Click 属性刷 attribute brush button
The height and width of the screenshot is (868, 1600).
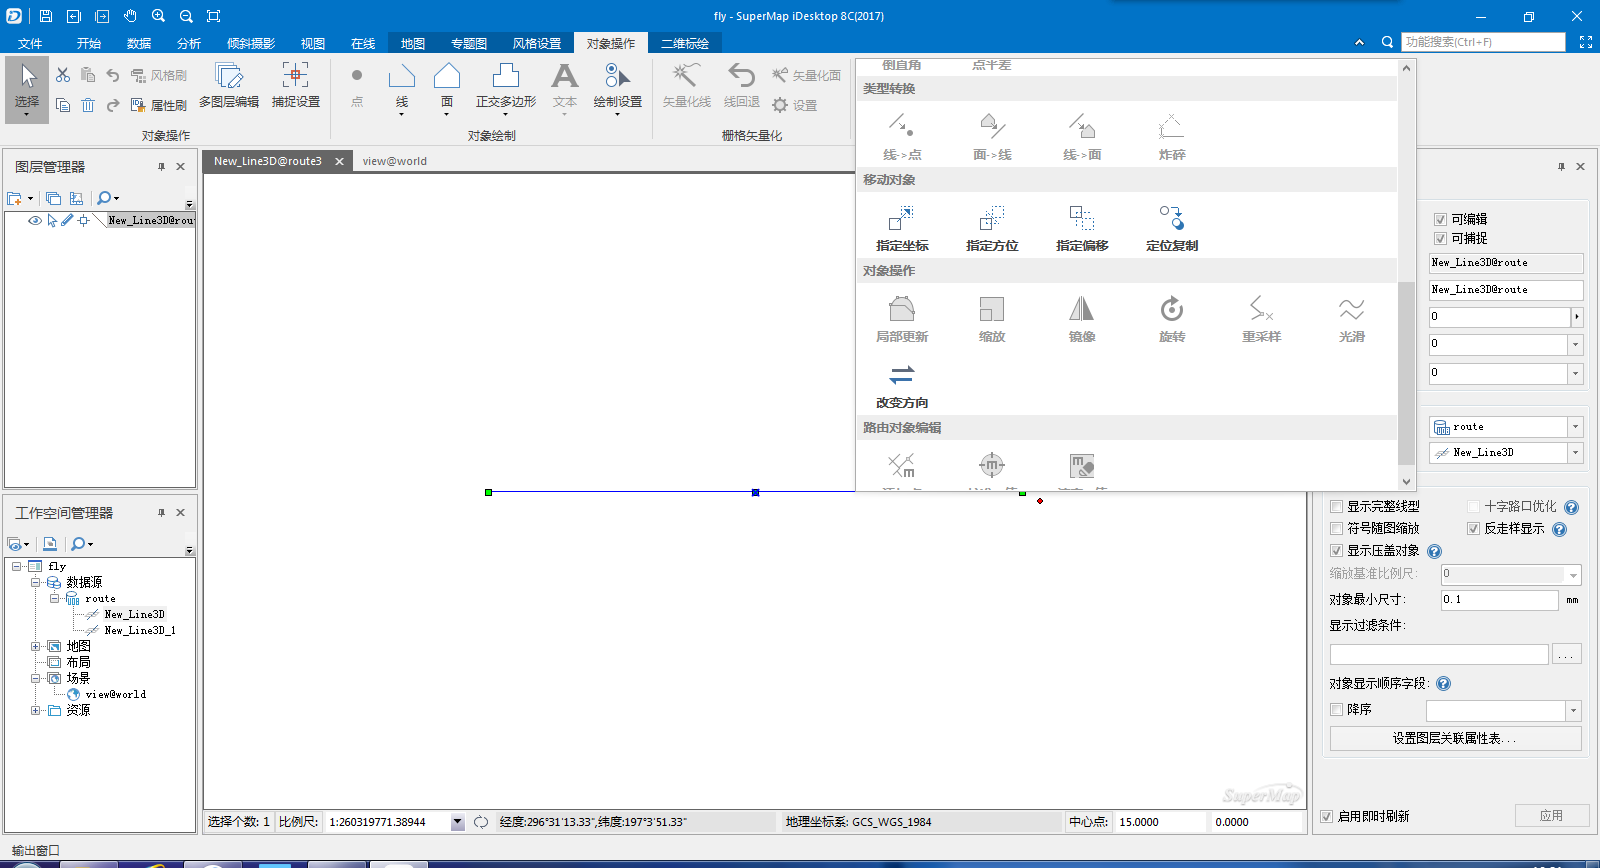[159, 105]
